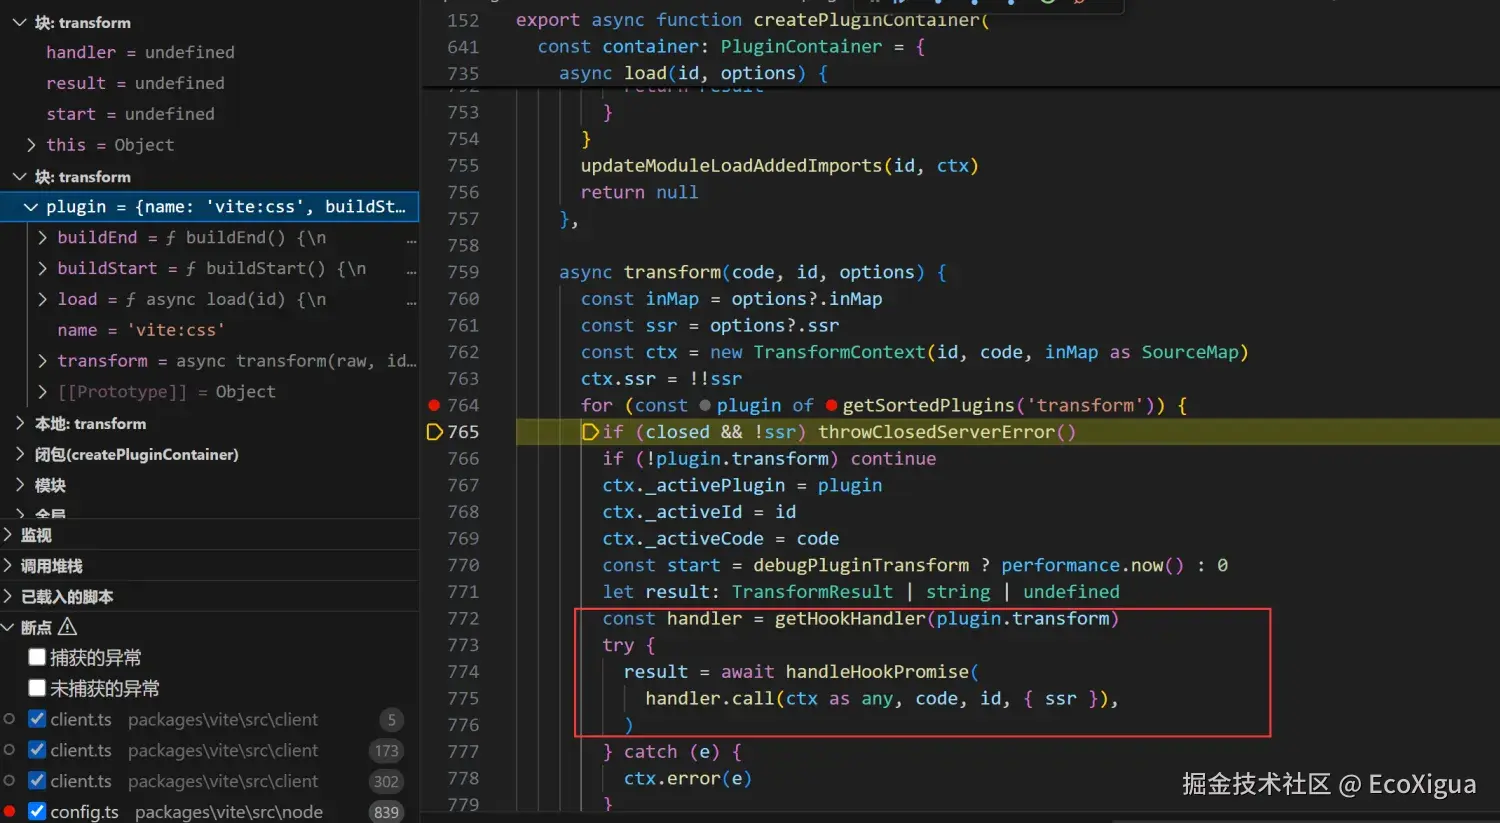
Task: Expand the 'transform = async transform(raw' entry
Action: pyautogui.click(x=42, y=361)
